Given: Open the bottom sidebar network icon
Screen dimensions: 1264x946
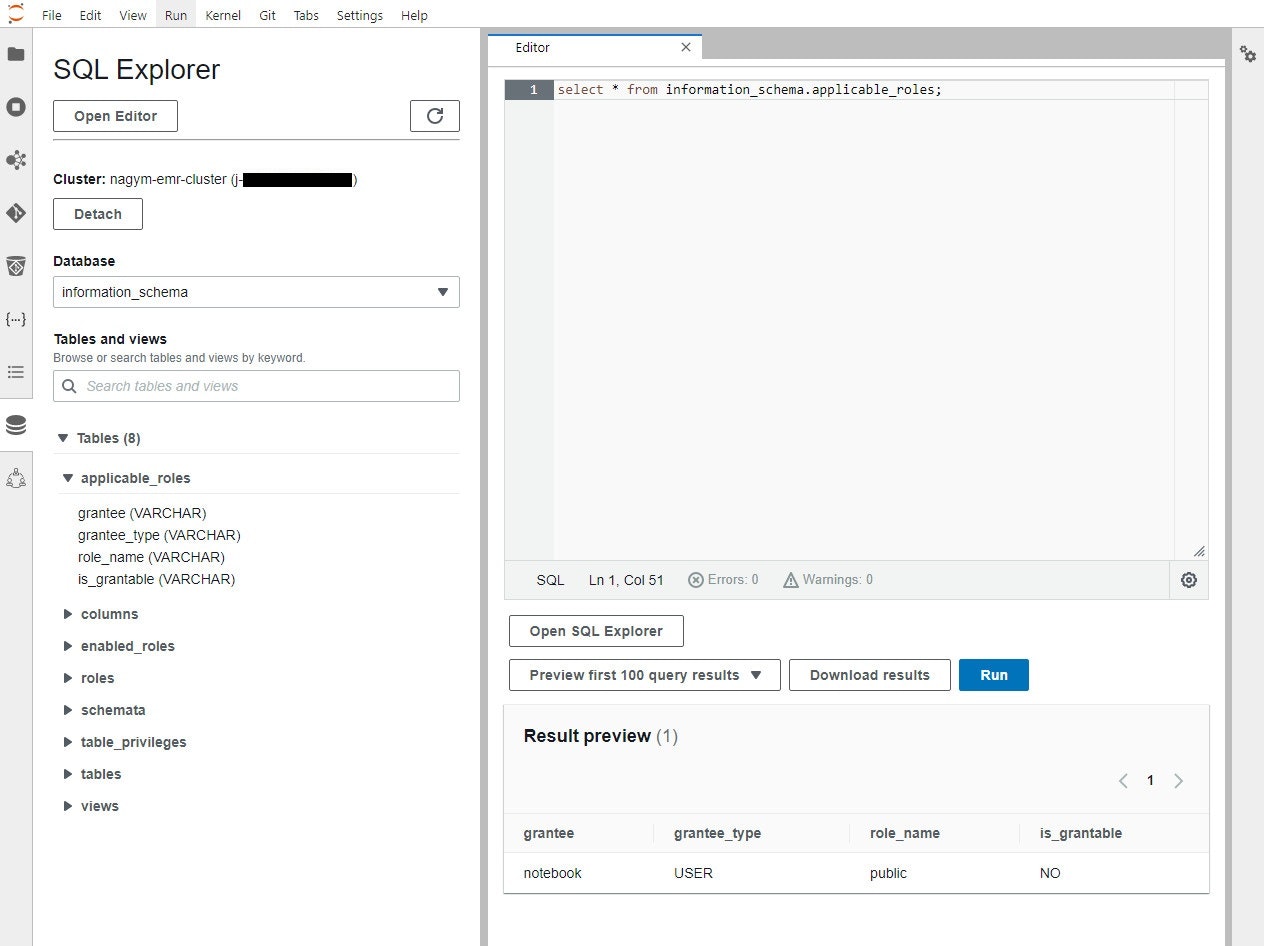Looking at the screenshot, I should pos(16,479).
